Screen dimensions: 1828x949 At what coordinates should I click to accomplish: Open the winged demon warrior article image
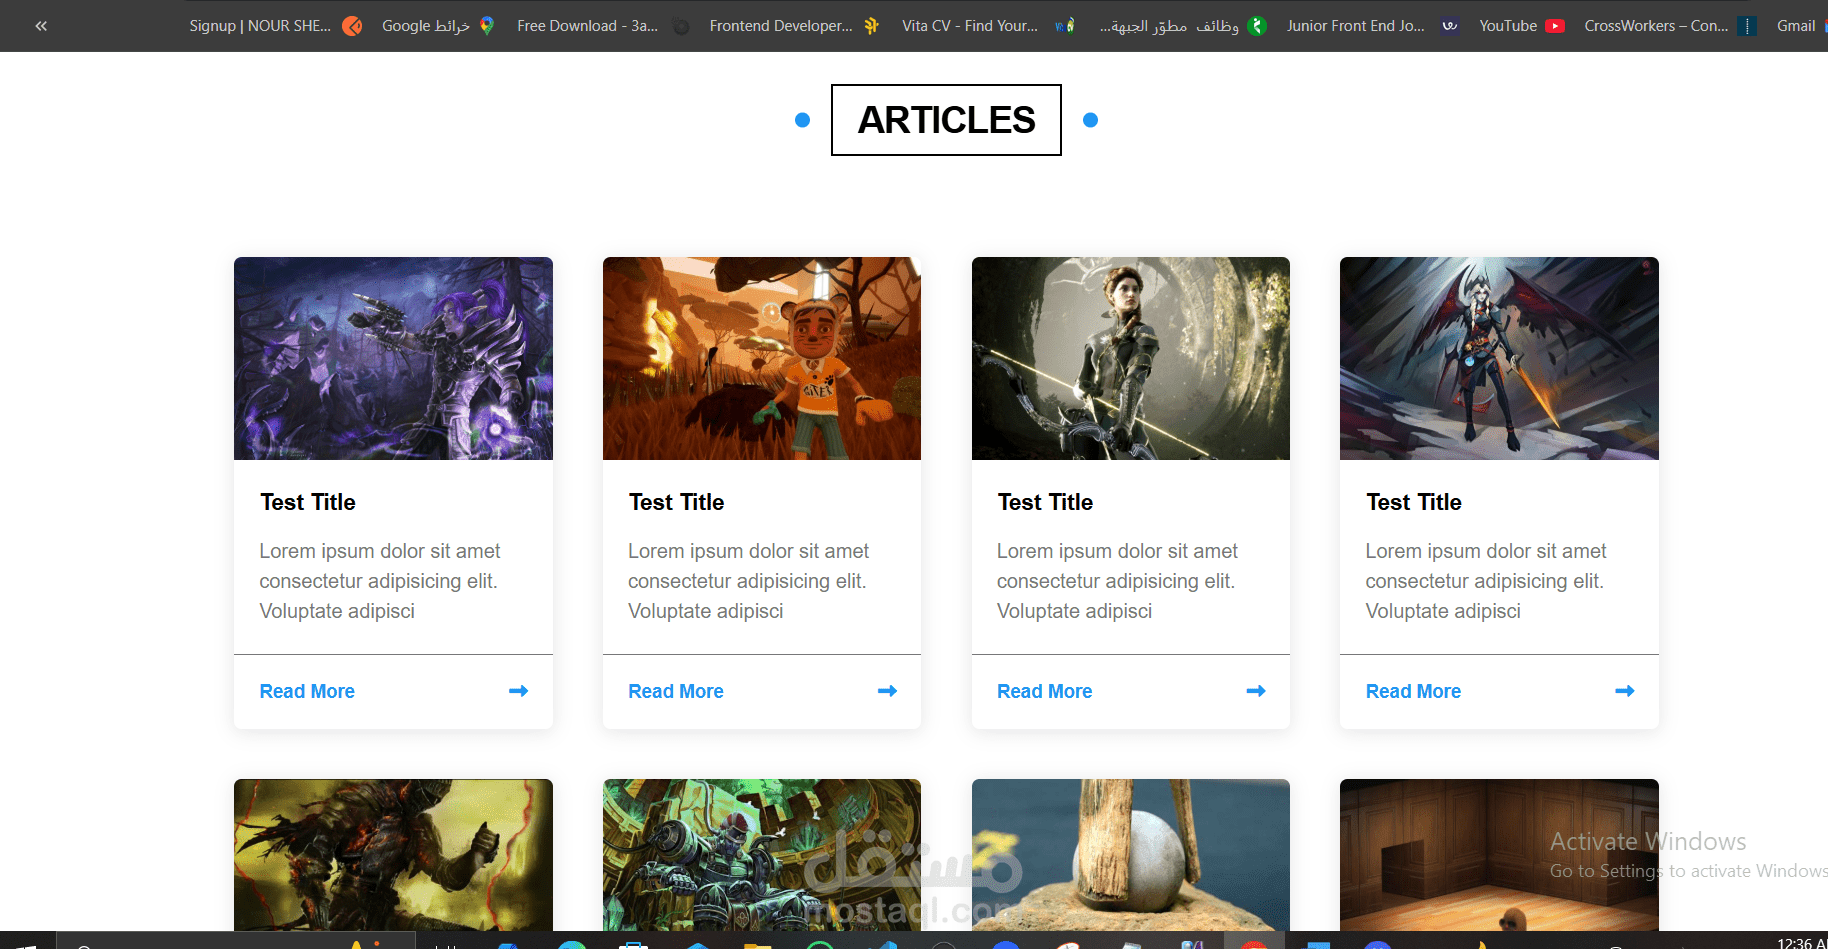click(1499, 358)
